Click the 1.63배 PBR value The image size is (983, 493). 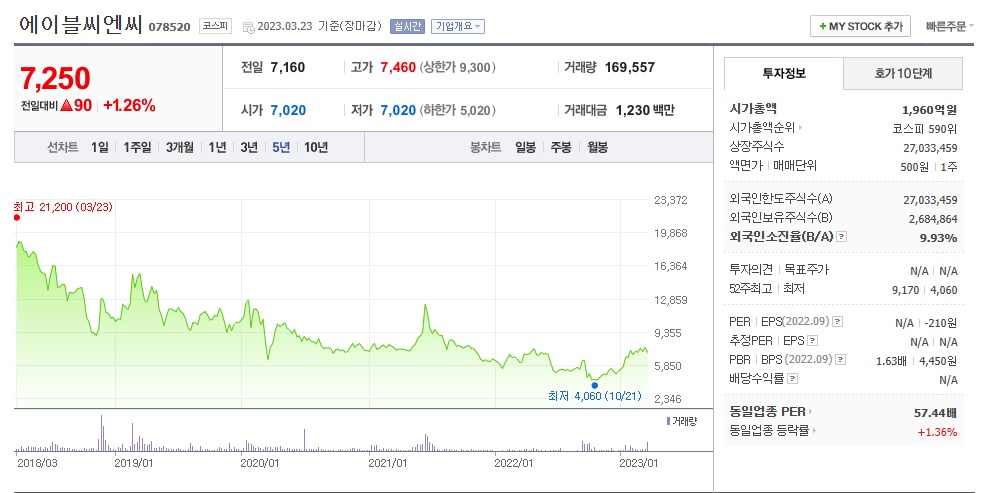coord(891,361)
